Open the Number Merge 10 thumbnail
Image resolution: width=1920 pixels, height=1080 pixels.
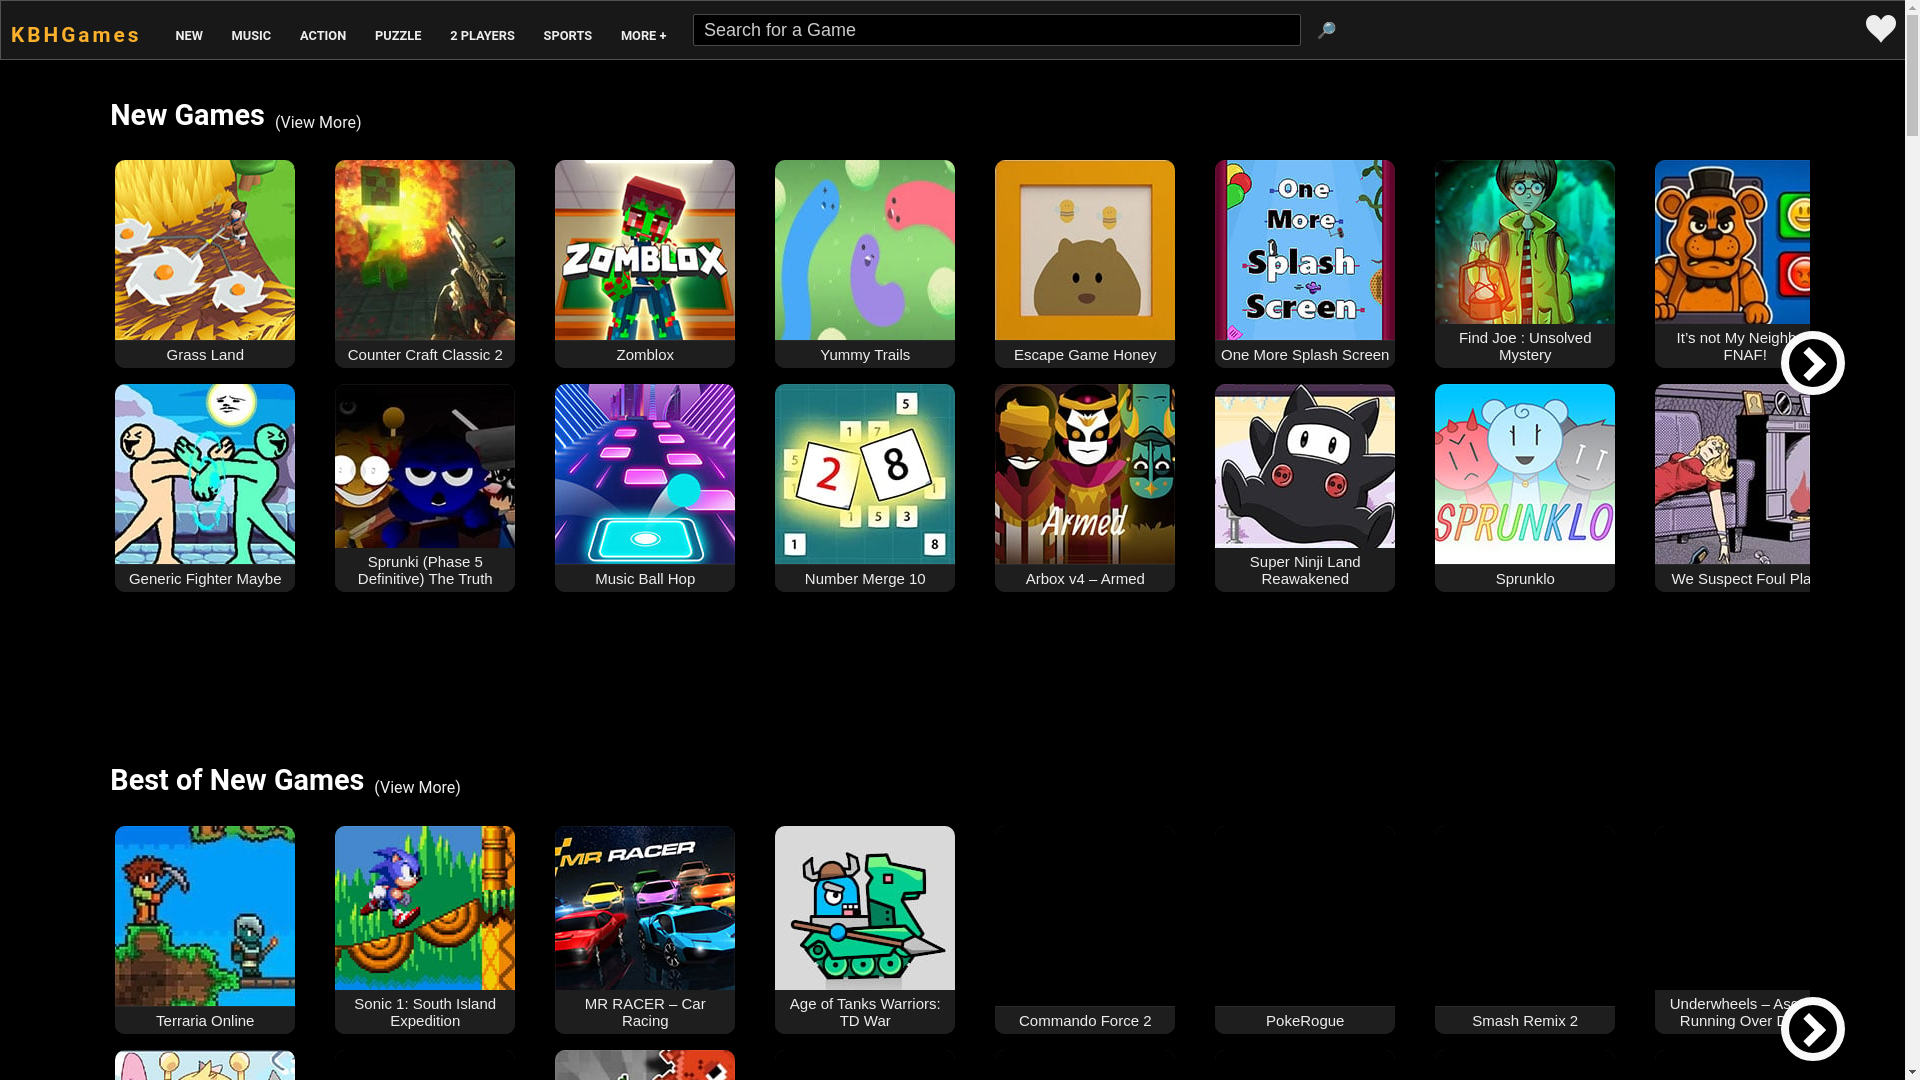tap(865, 474)
